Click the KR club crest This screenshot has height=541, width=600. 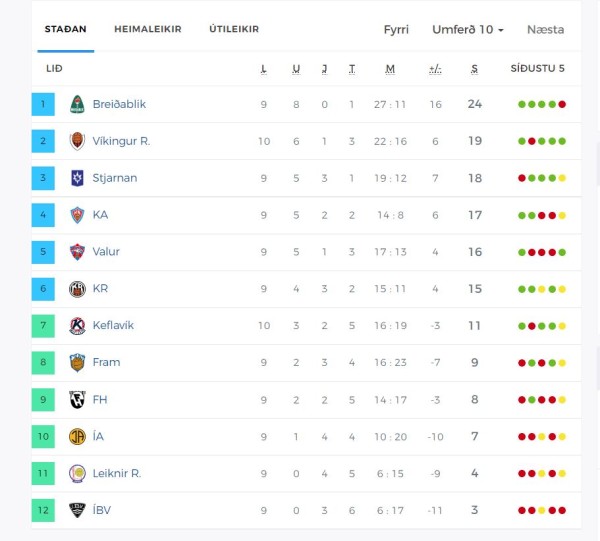click(77, 289)
